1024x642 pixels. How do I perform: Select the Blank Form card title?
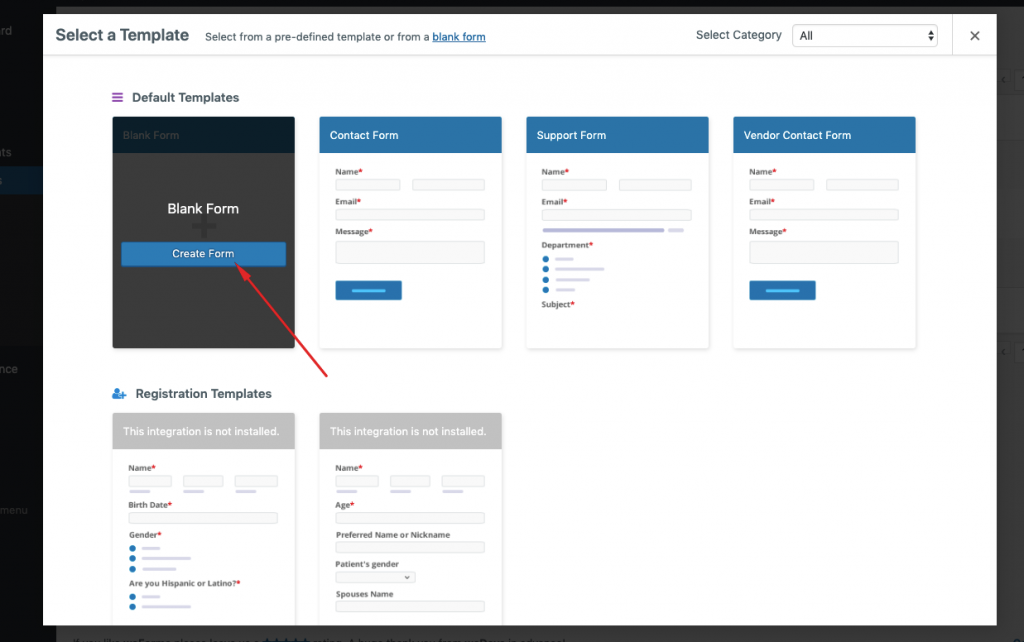(203, 209)
